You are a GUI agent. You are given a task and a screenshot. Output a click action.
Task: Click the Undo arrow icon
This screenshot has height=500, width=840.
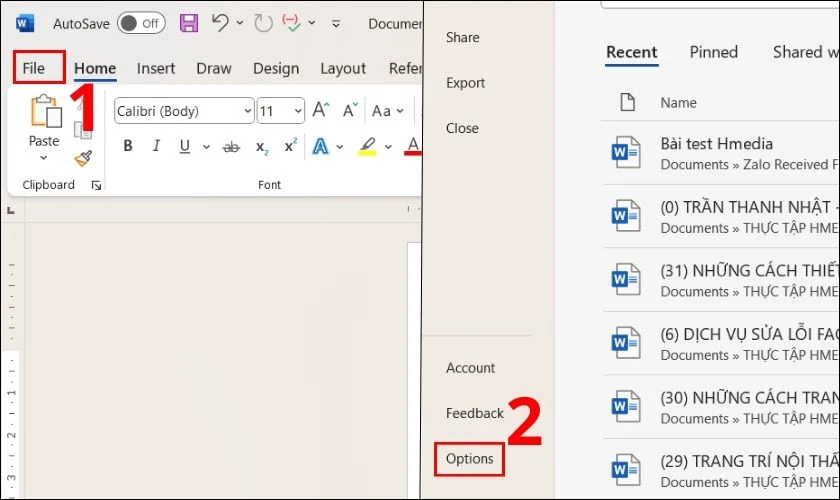pos(220,23)
